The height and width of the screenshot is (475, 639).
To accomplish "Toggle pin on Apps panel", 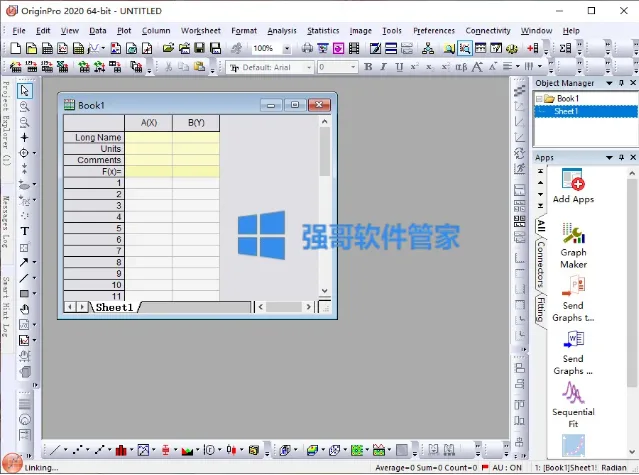I will pos(621,157).
